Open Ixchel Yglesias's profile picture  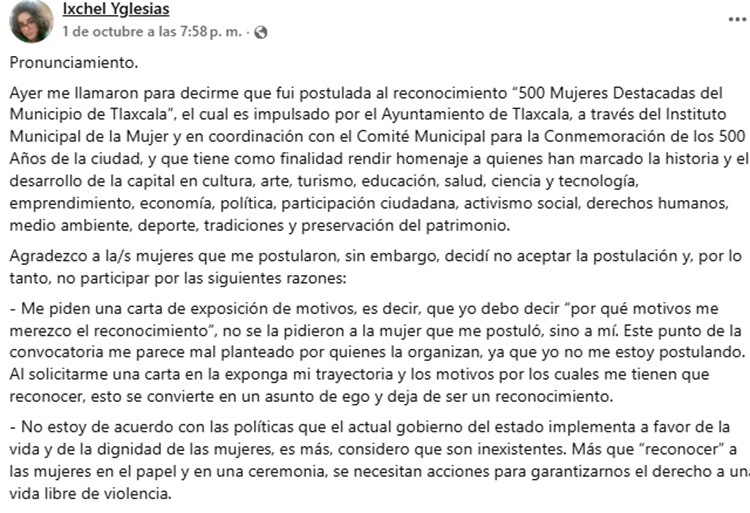[x=31, y=21]
